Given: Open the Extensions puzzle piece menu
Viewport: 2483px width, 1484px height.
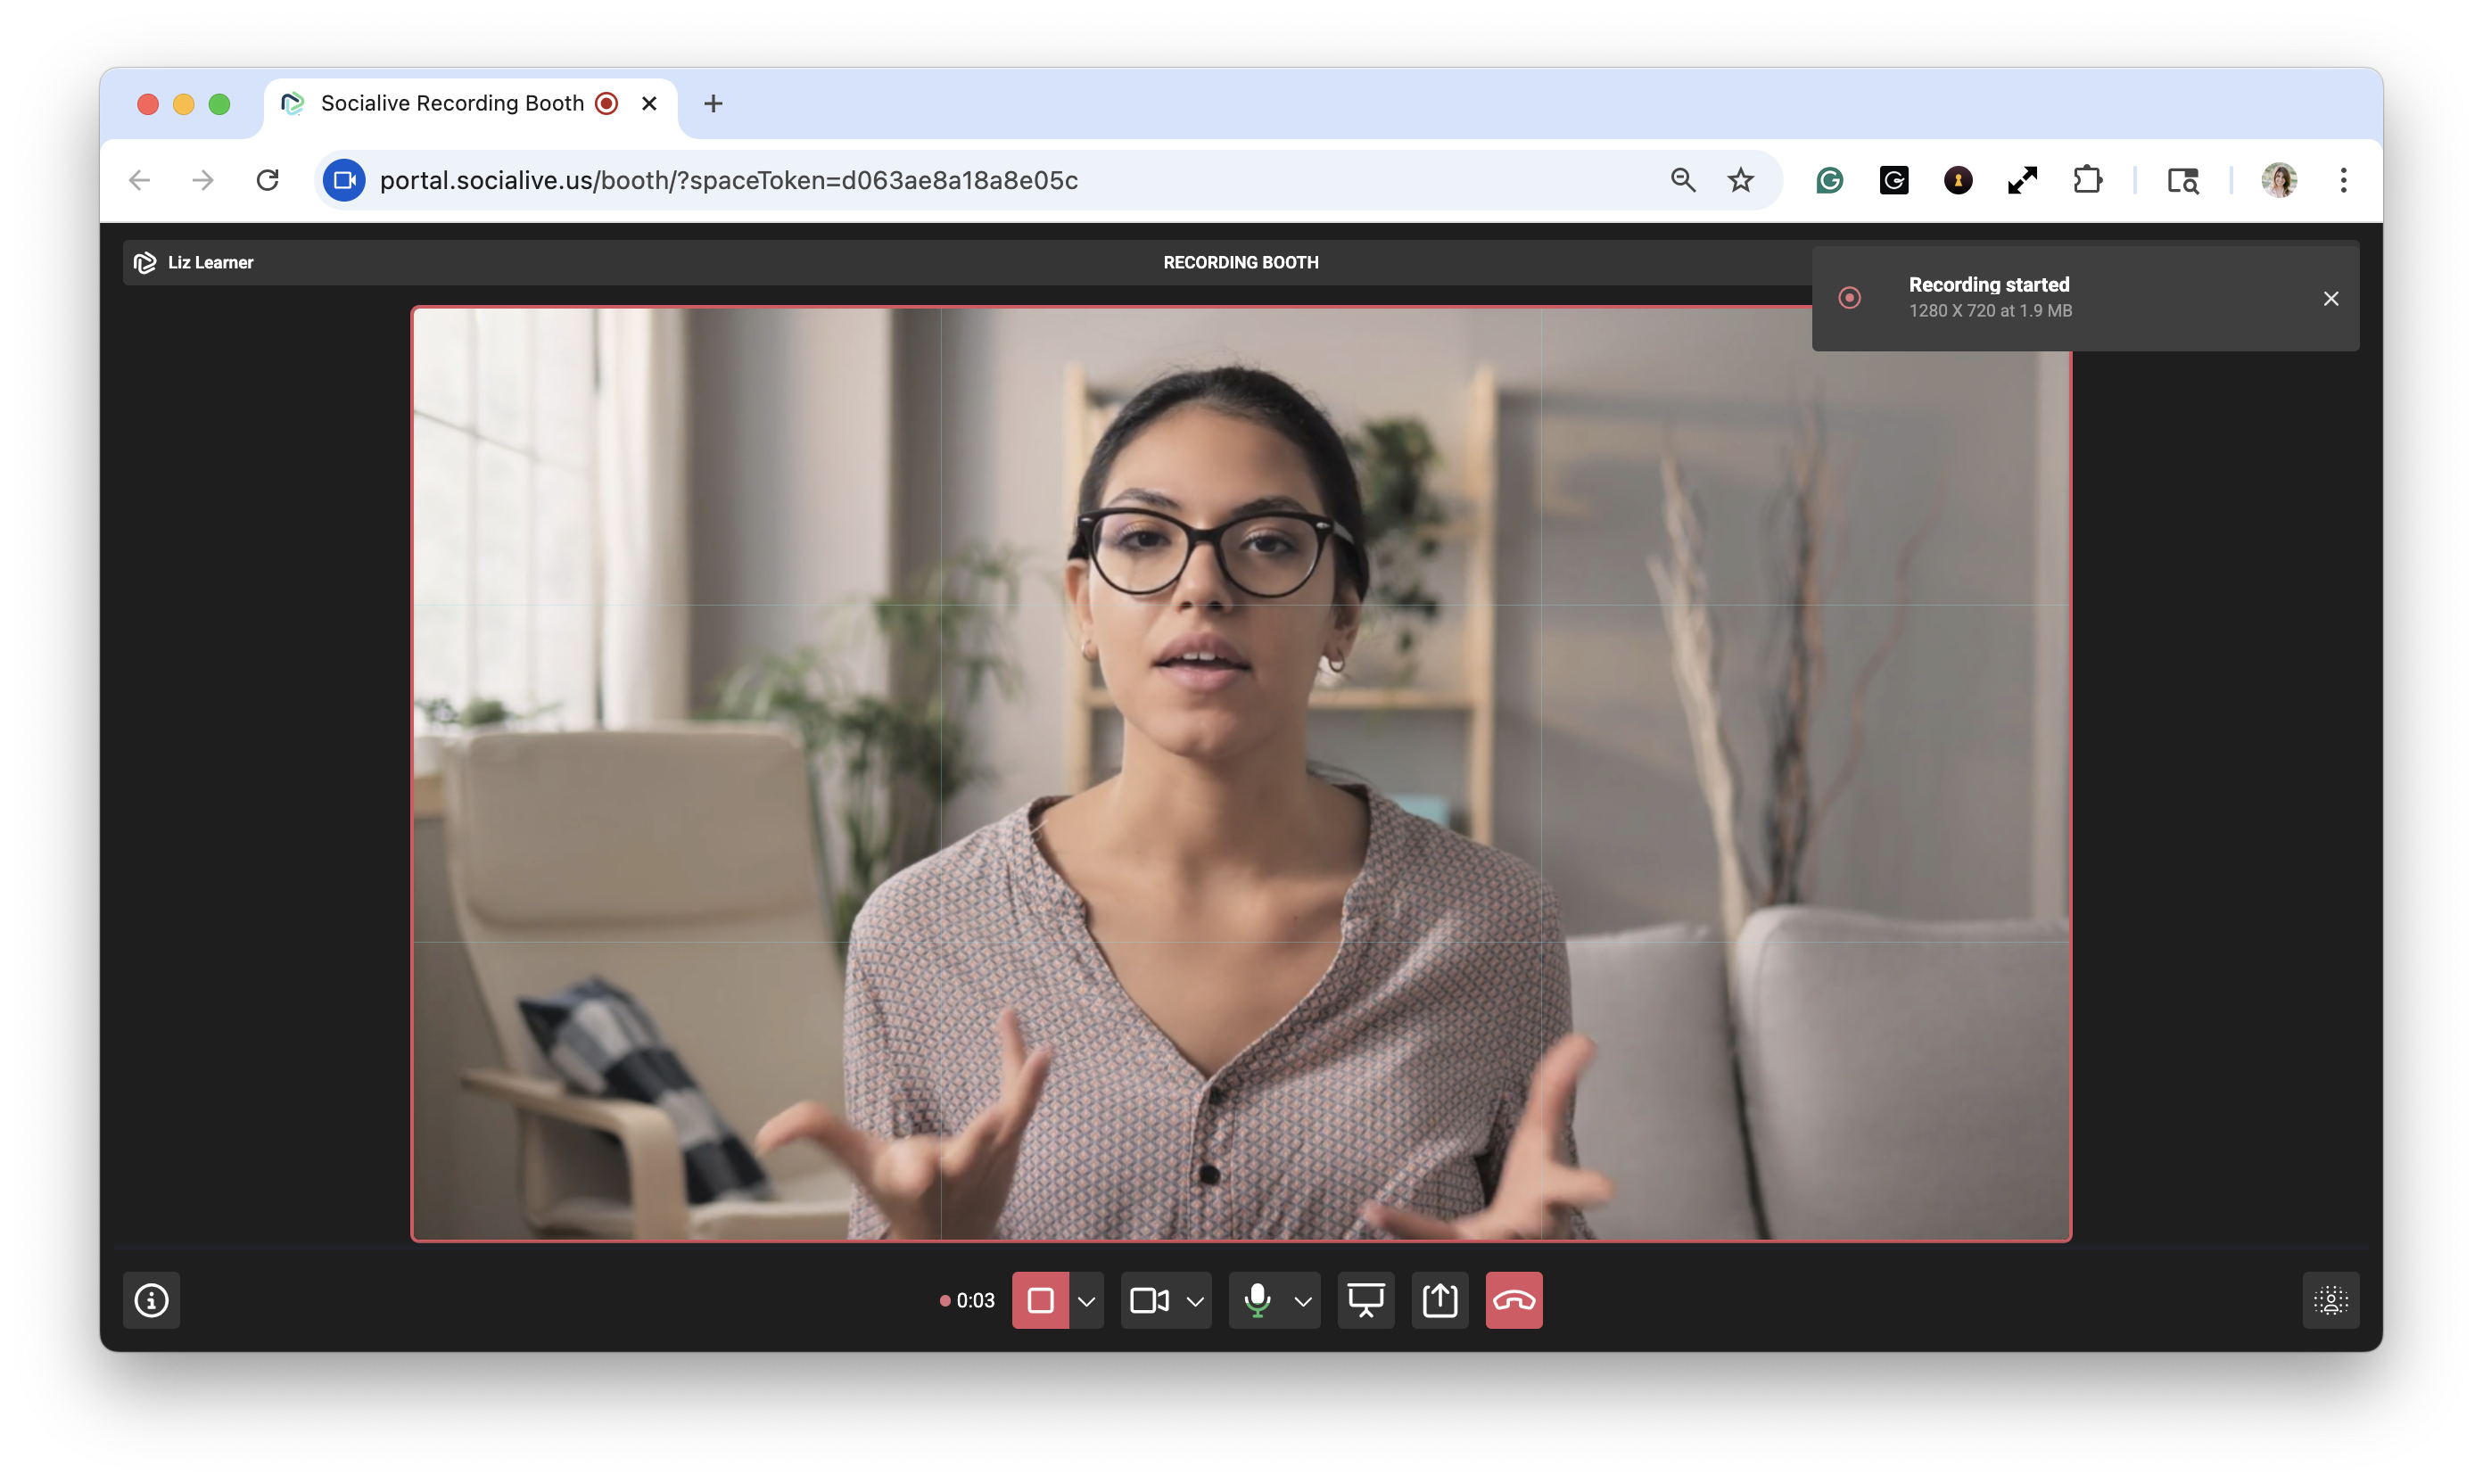Looking at the screenshot, I should click(2087, 180).
